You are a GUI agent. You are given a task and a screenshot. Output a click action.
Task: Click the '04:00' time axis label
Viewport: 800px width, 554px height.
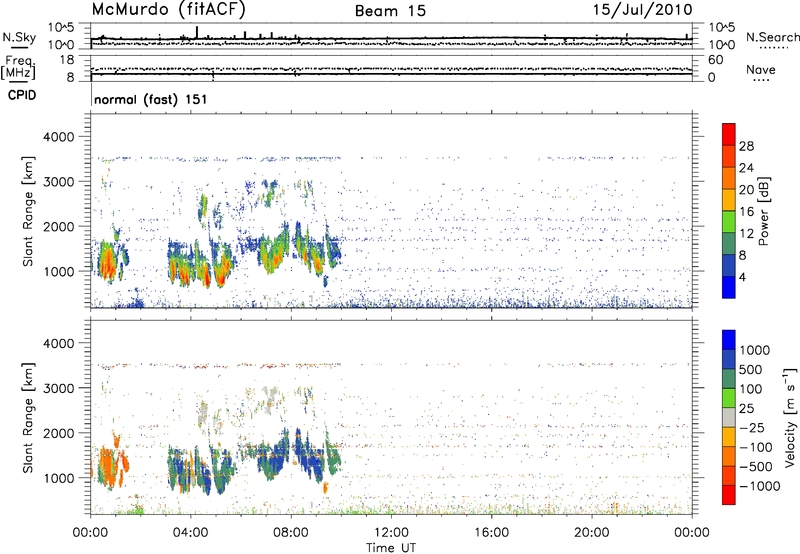coord(191,533)
